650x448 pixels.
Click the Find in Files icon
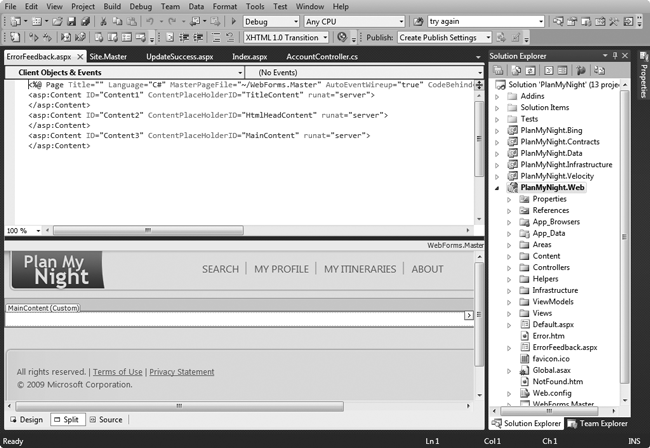(x=418, y=22)
